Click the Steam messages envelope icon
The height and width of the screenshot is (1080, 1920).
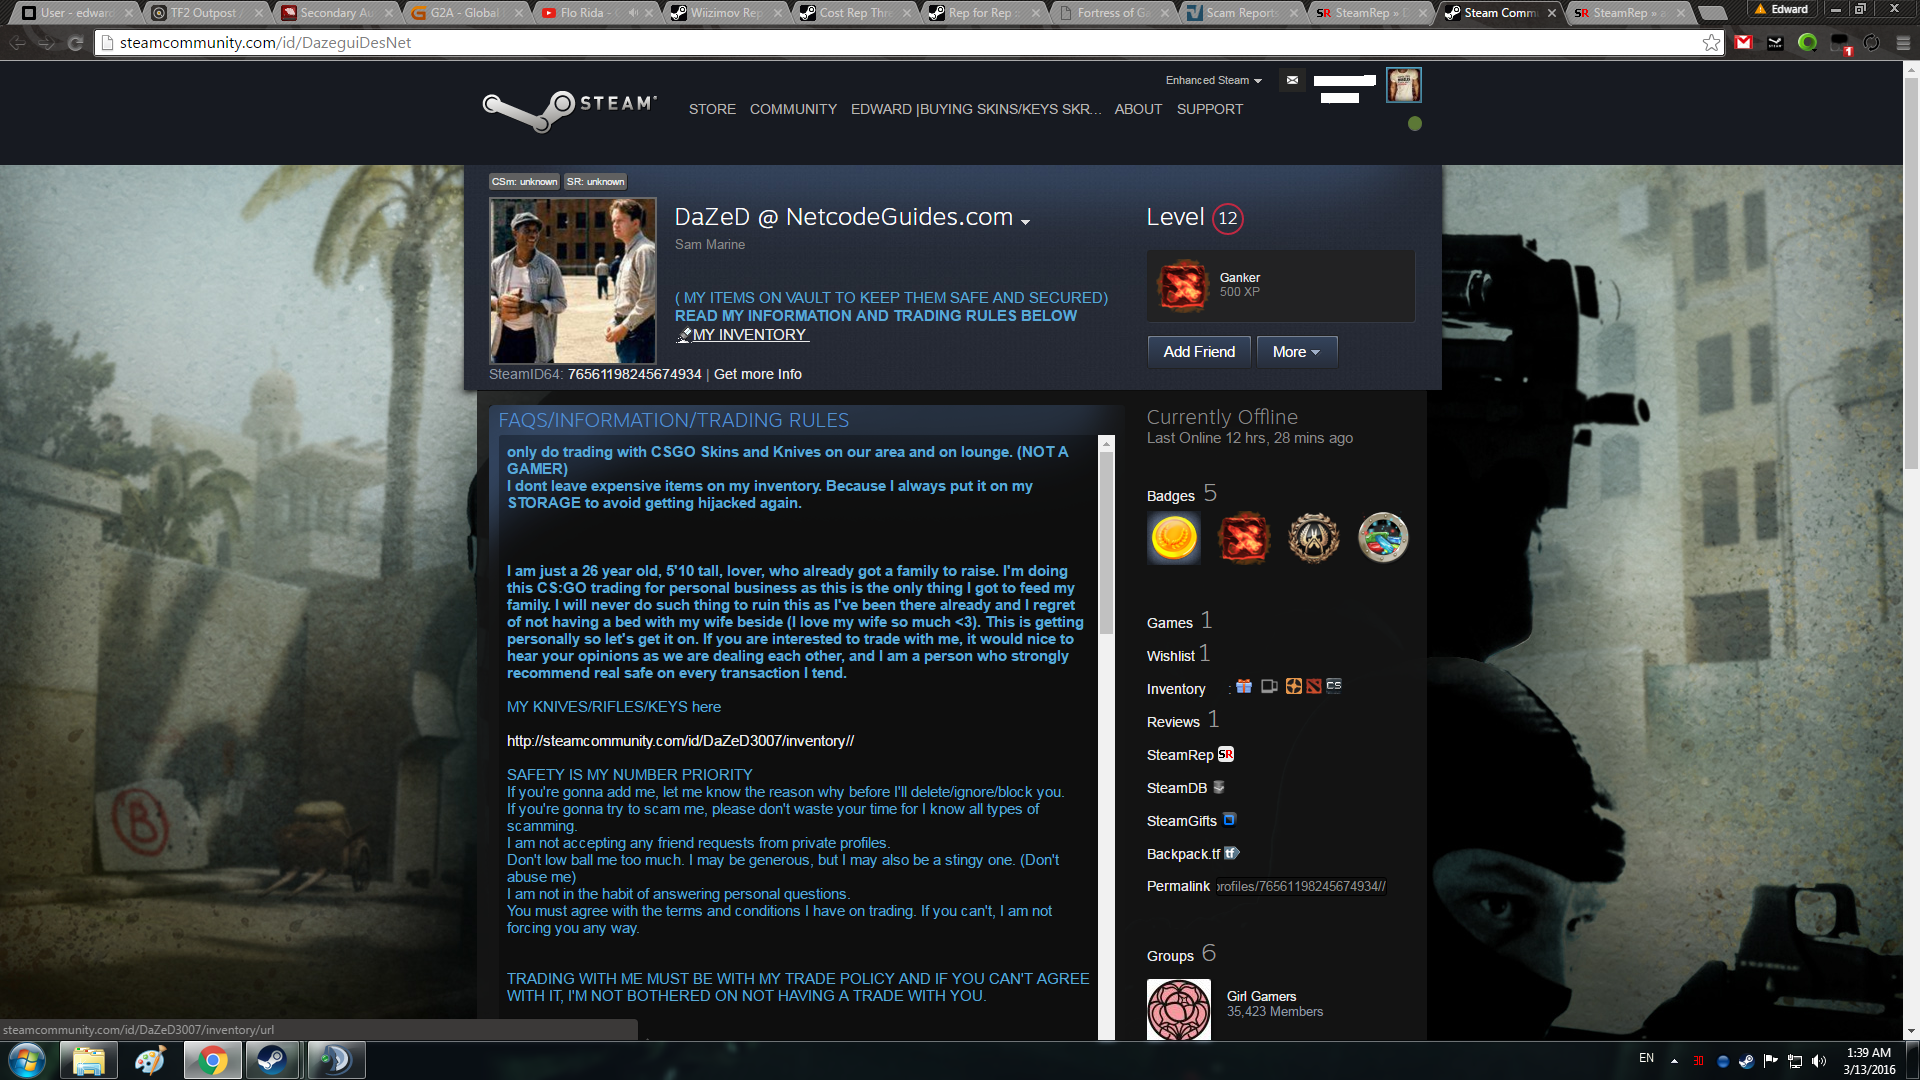[1292, 80]
